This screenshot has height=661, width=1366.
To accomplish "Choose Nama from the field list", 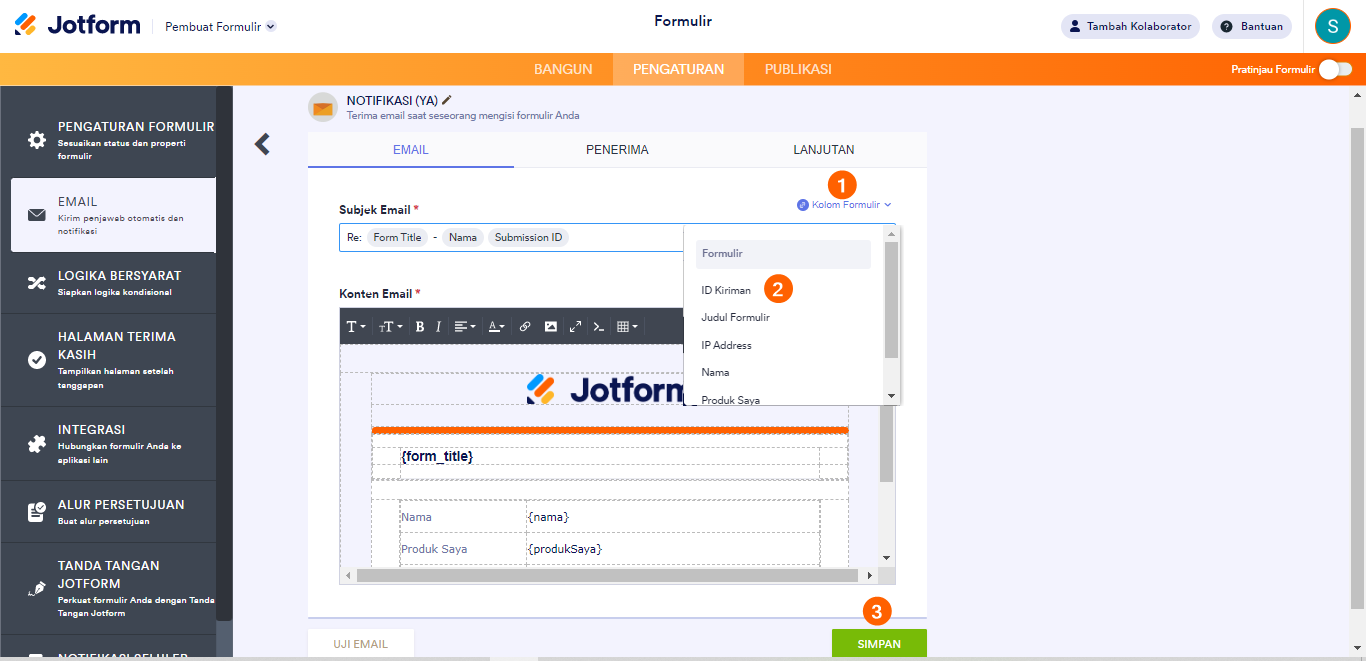I will click(716, 372).
